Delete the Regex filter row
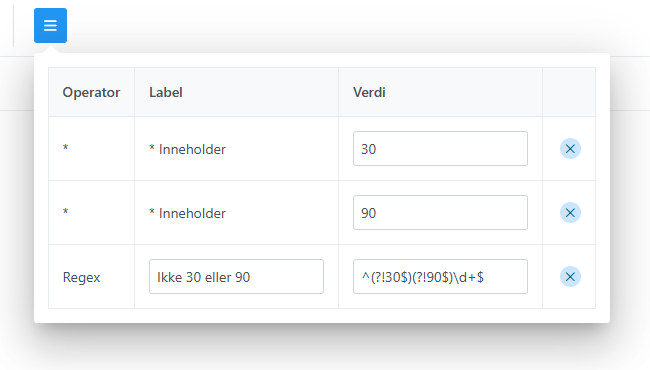 pyautogui.click(x=570, y=277)
